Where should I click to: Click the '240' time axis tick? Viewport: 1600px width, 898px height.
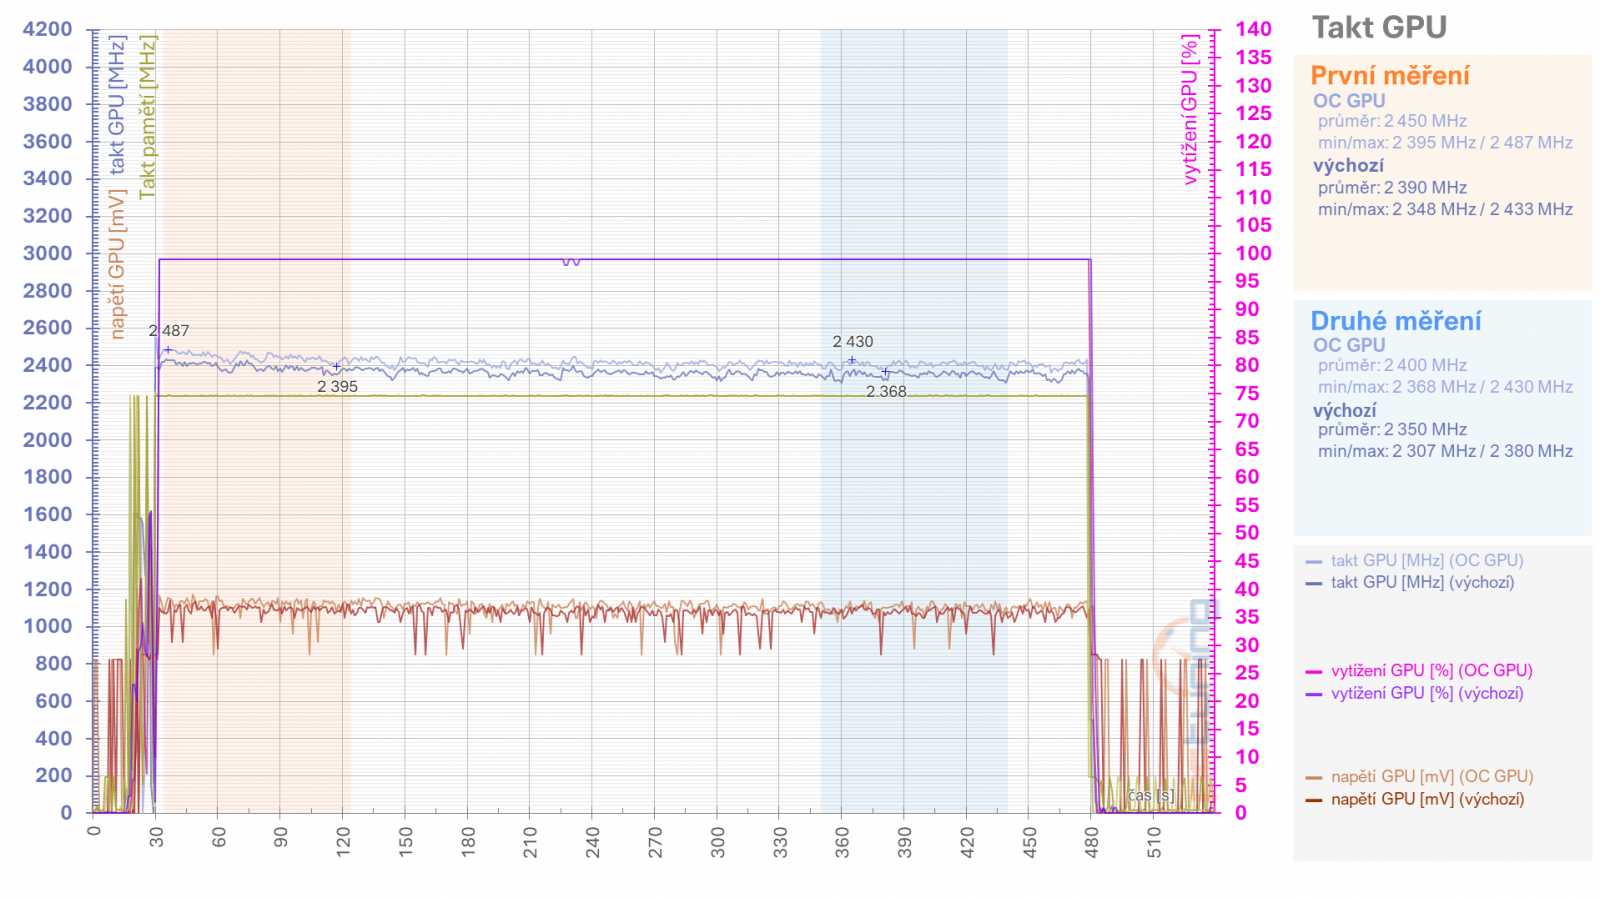593,843
